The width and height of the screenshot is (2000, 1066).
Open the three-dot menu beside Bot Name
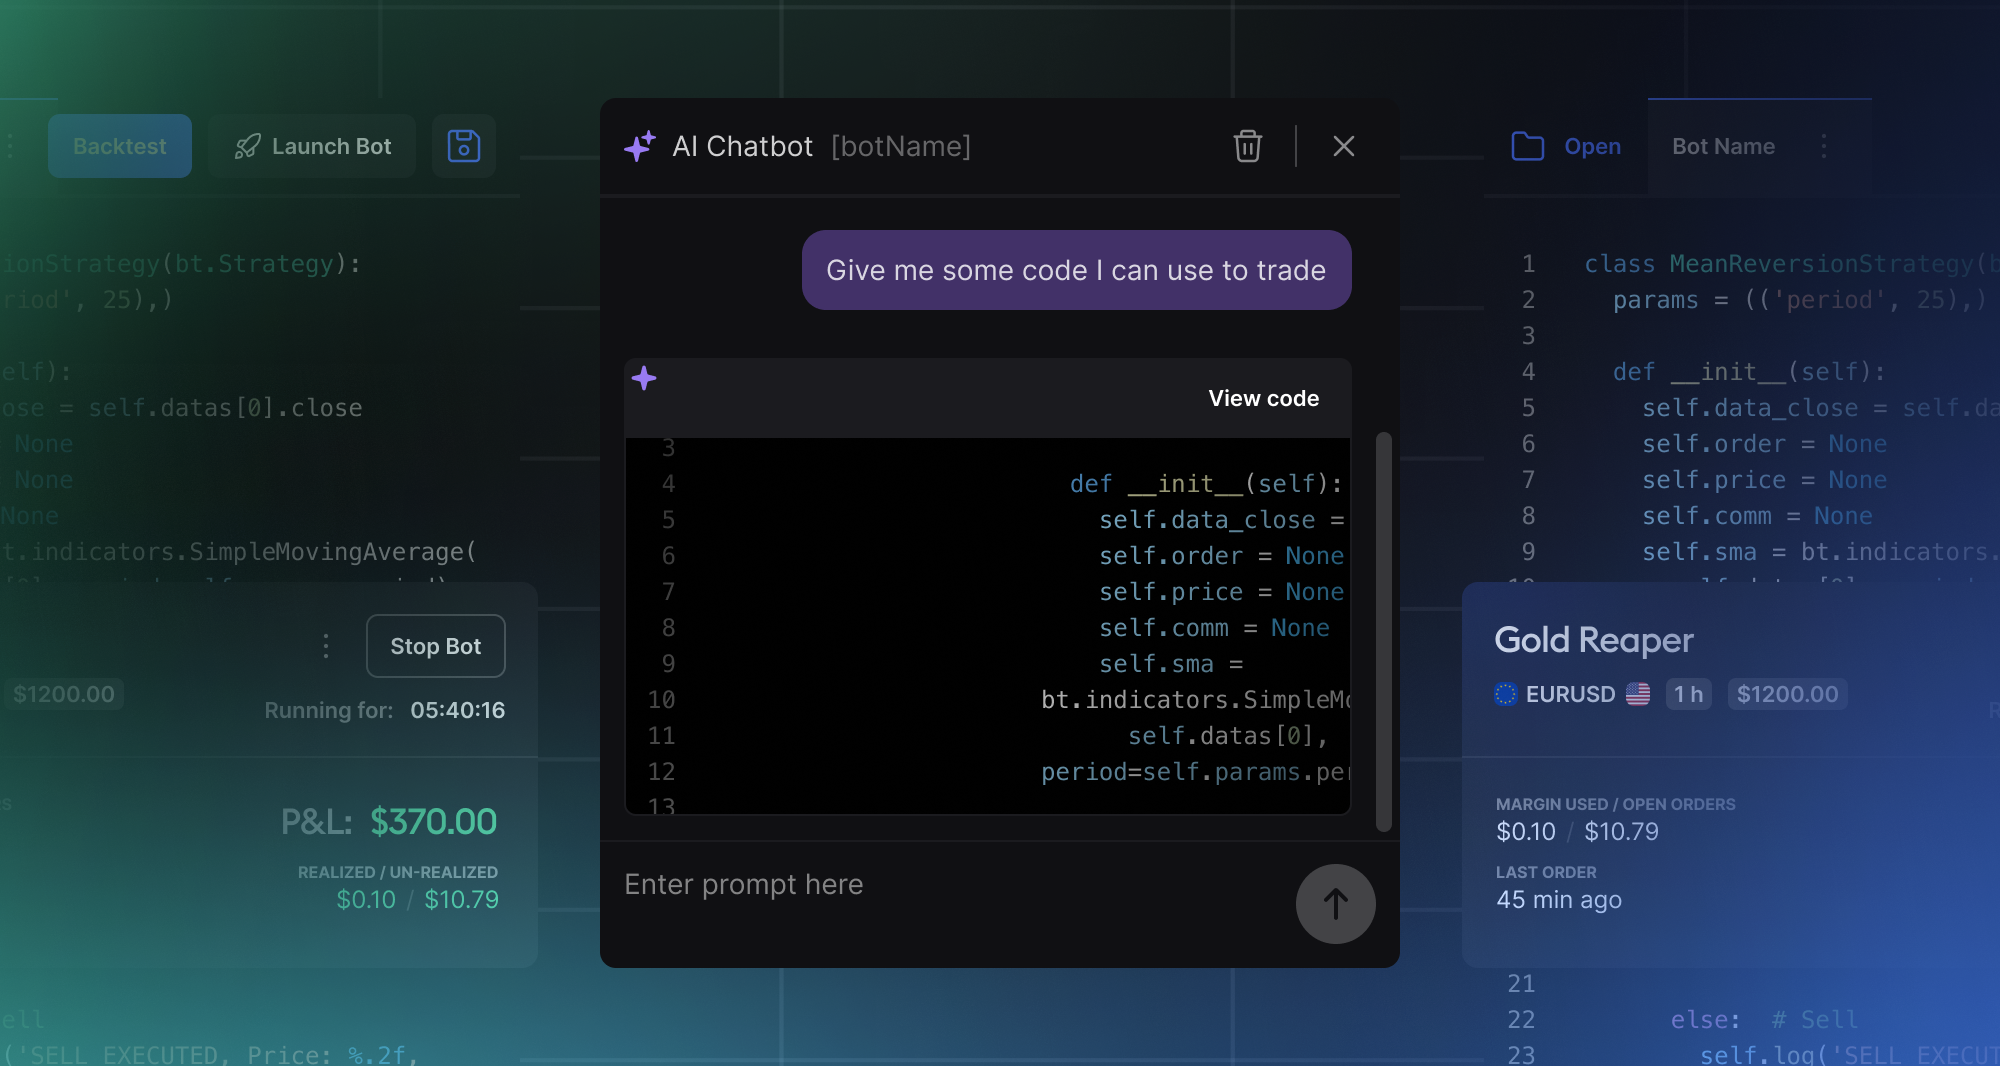(x=1824, y=146)
